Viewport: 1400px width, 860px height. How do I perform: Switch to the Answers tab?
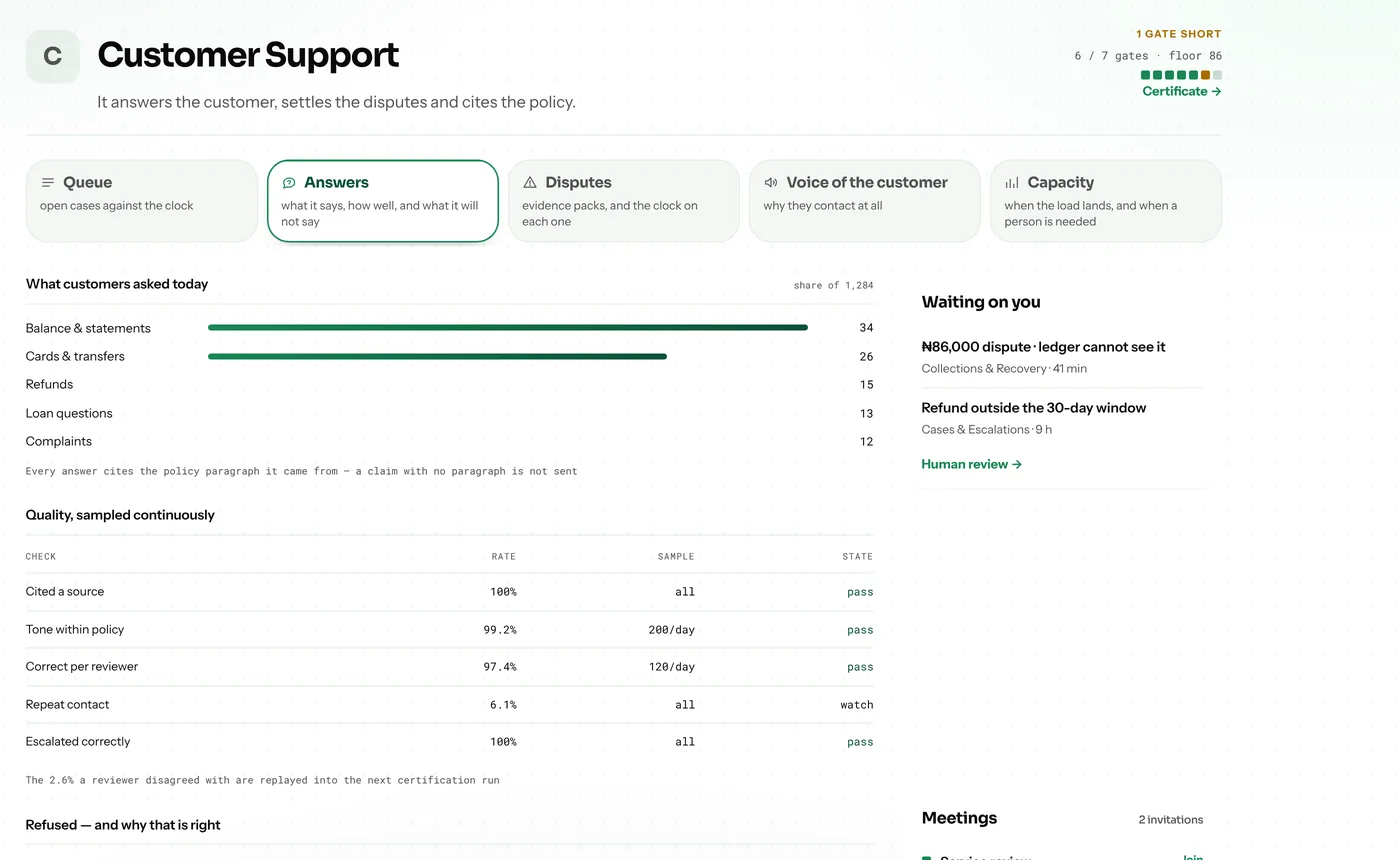(x=383, y=201)
